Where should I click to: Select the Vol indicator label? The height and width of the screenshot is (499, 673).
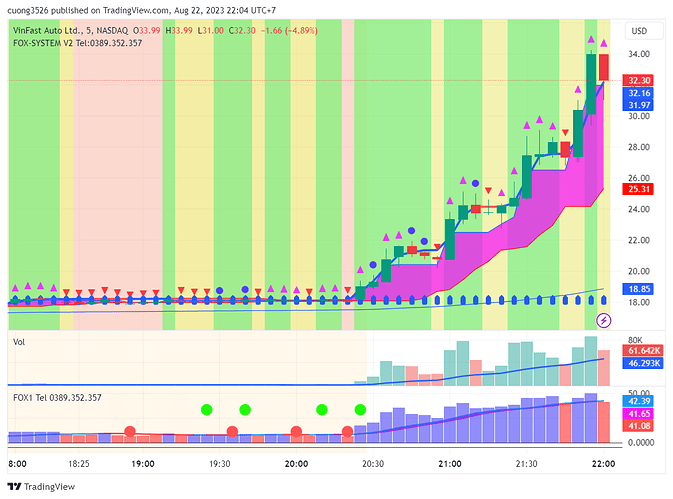click(19, 342)
